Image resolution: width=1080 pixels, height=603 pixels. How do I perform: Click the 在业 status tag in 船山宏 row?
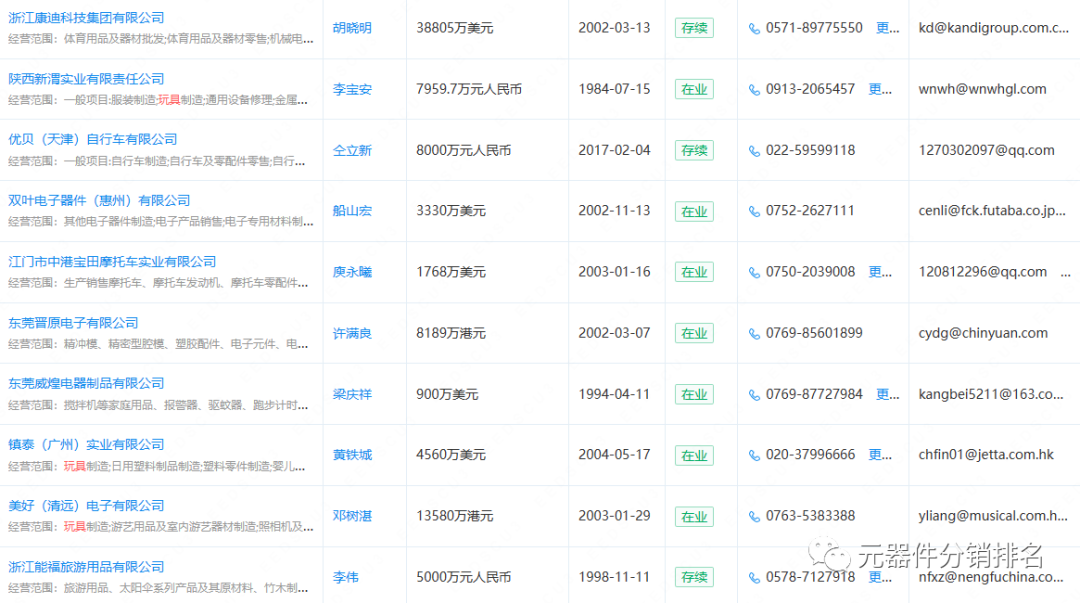point(694,212)
